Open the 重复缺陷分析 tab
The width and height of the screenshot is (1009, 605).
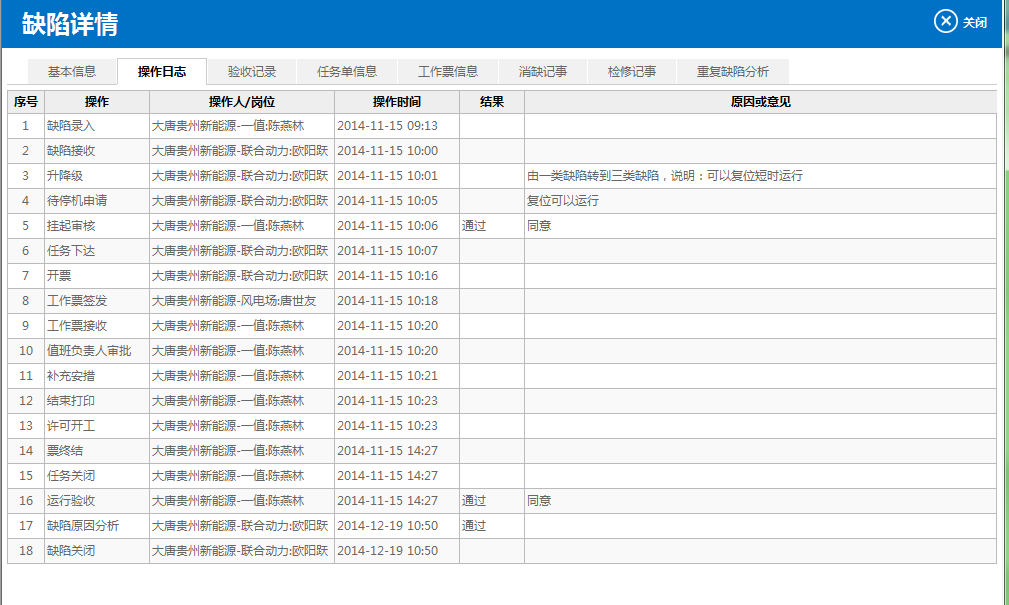(x=733, y=72)
